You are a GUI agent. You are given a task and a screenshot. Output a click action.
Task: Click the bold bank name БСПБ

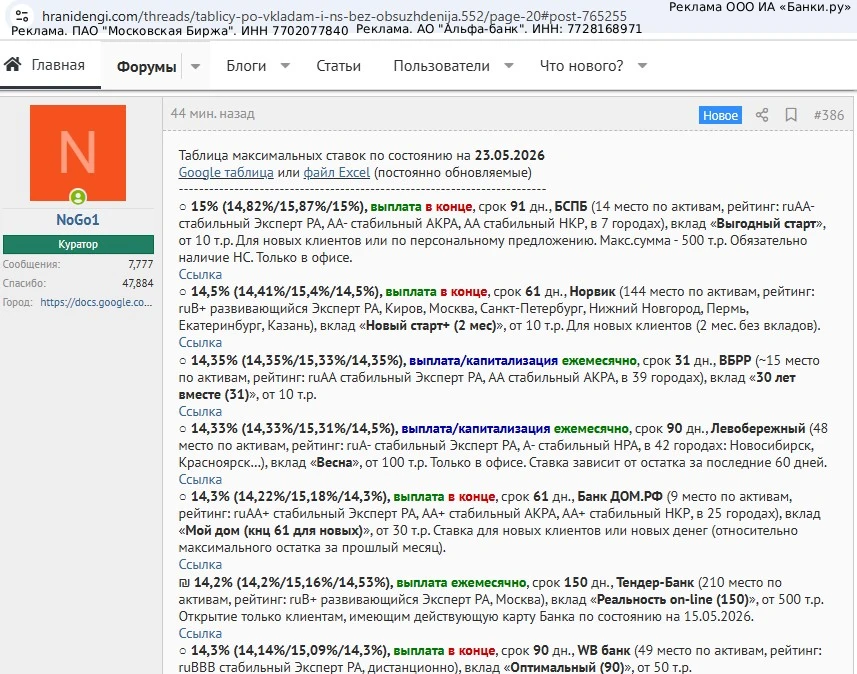pyautogui.click(x=571, y=207)
